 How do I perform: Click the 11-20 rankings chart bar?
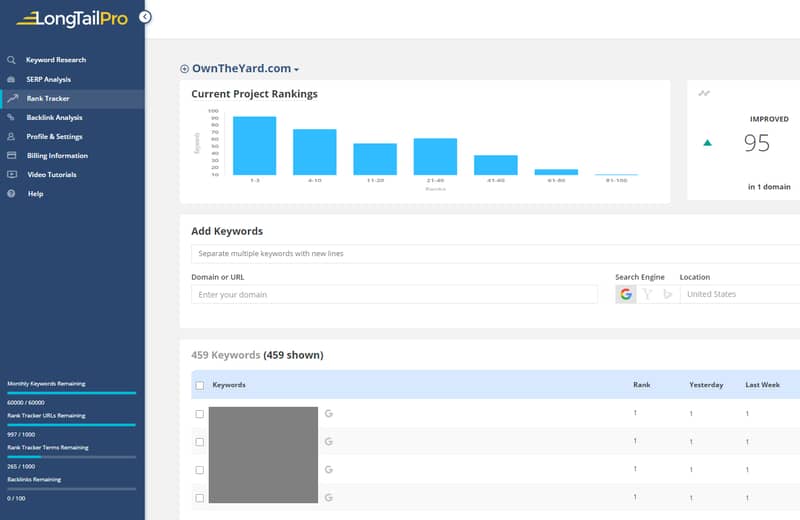click(x=375, y=159)
